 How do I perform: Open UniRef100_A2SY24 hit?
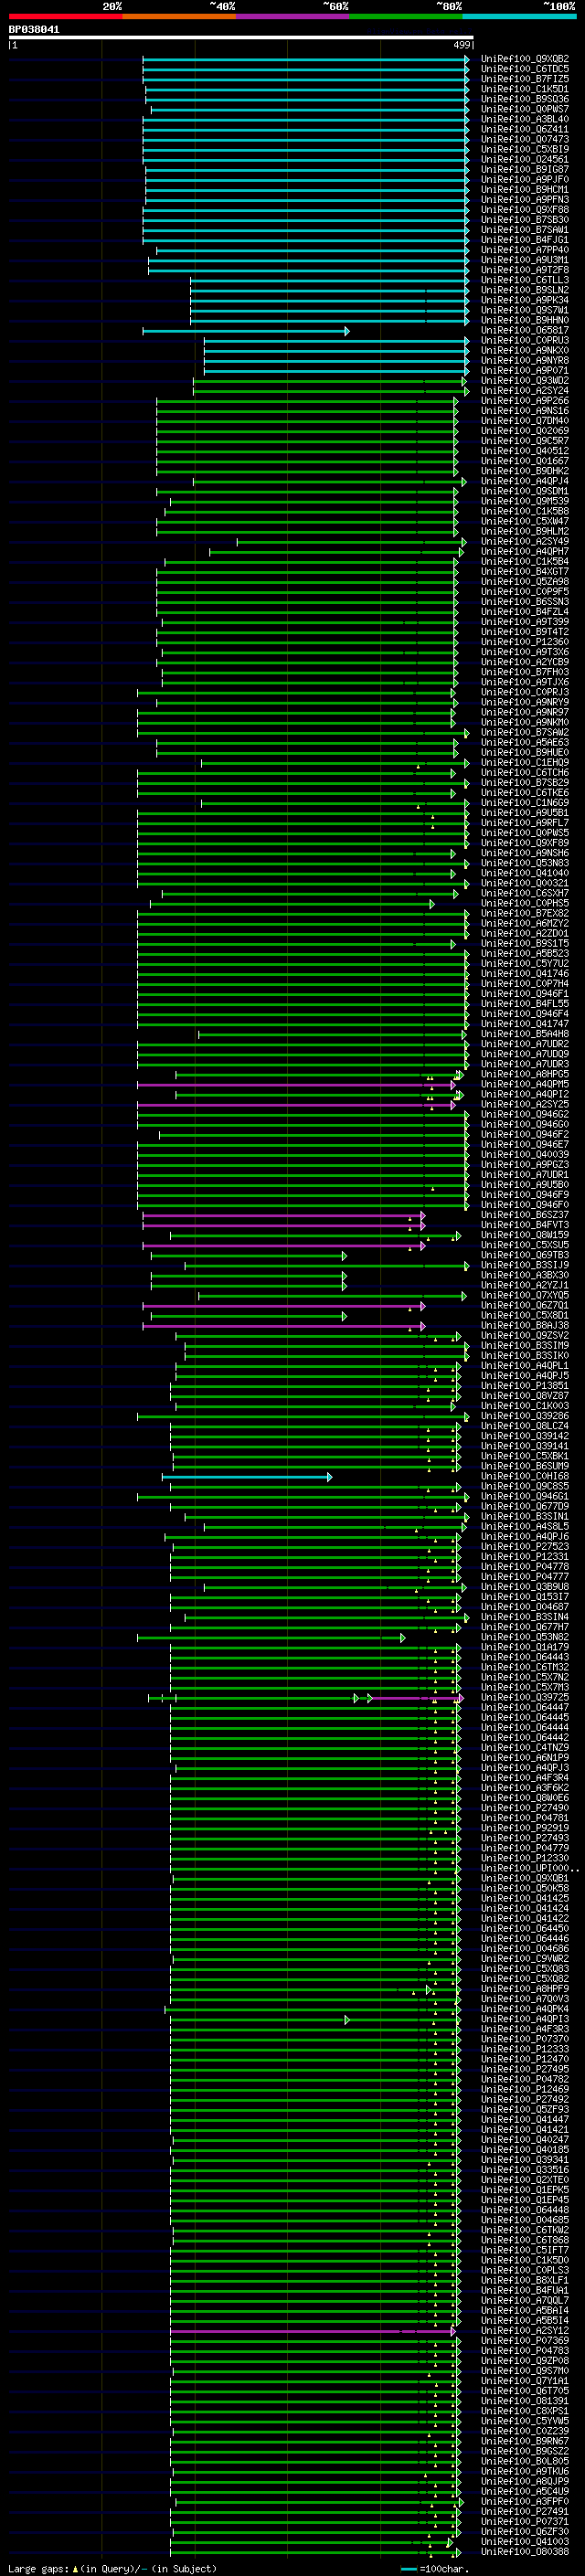[524, 390]
